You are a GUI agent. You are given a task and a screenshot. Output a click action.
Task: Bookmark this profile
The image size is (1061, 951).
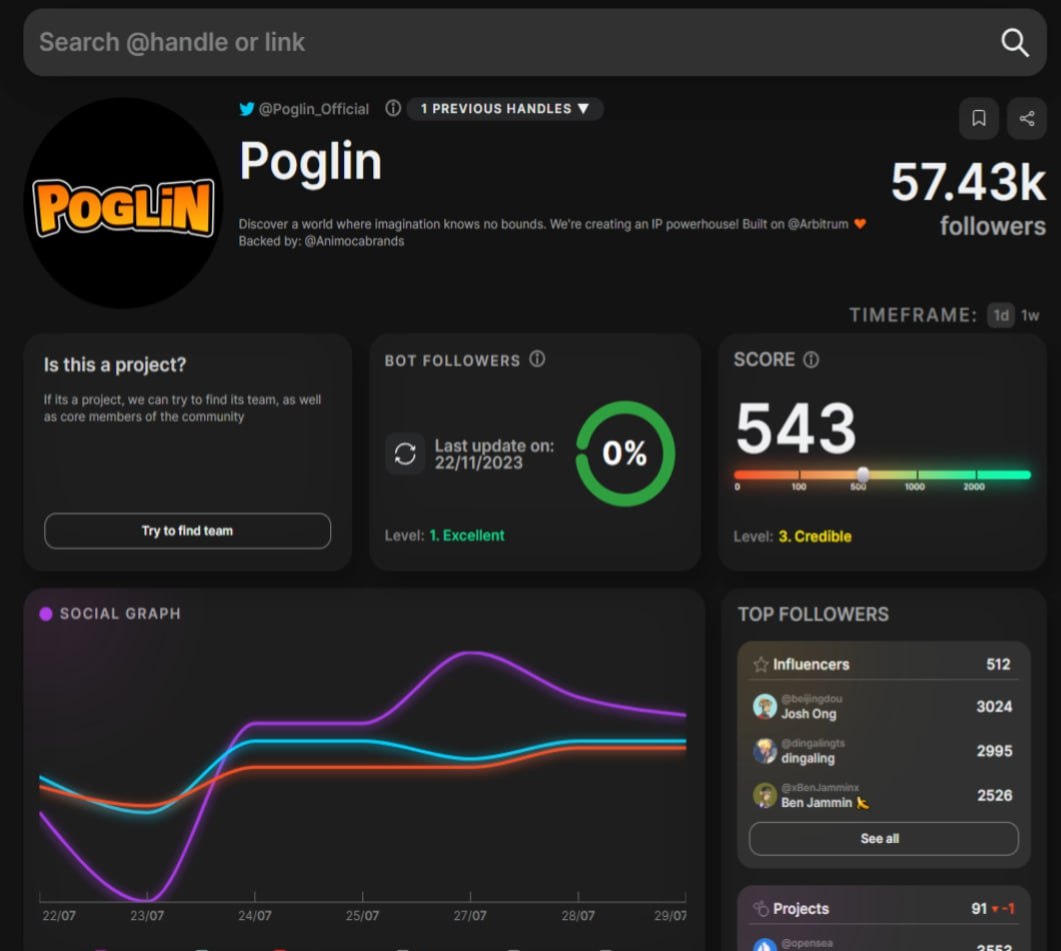(x=978, y=118)
